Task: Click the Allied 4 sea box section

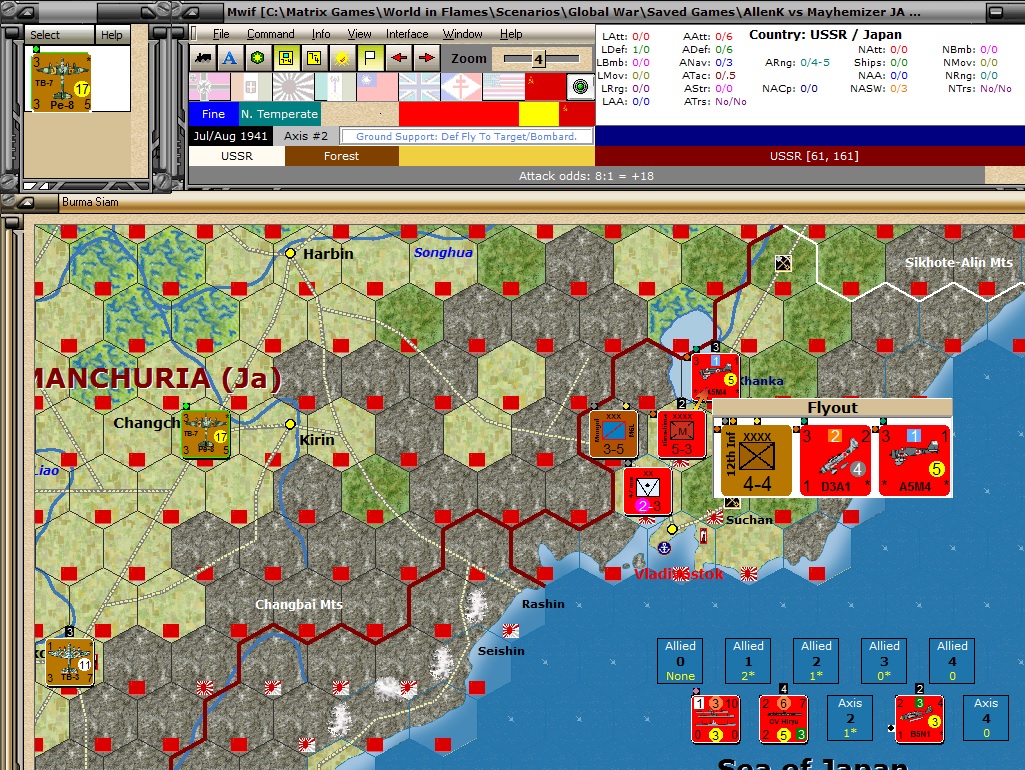Action: [x=952, y=661]
